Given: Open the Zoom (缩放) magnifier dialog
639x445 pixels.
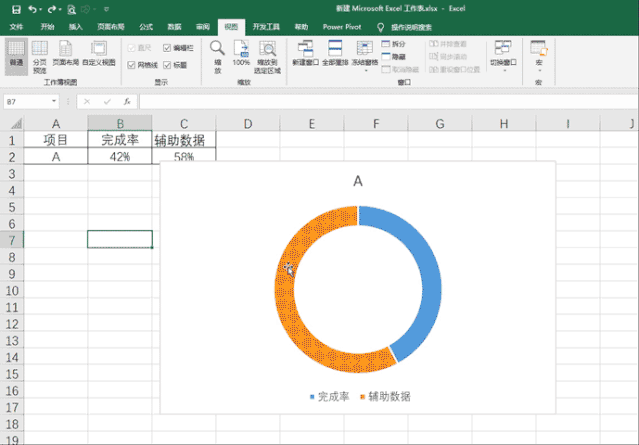Looking at the screenshot, I should (217, 57).
